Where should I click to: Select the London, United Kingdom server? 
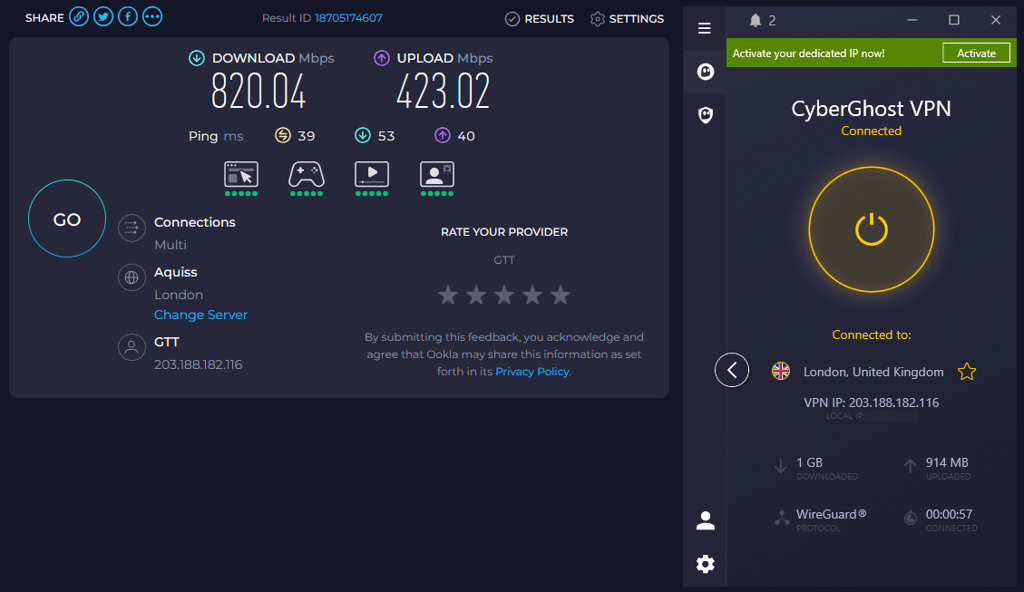[873, 372]
